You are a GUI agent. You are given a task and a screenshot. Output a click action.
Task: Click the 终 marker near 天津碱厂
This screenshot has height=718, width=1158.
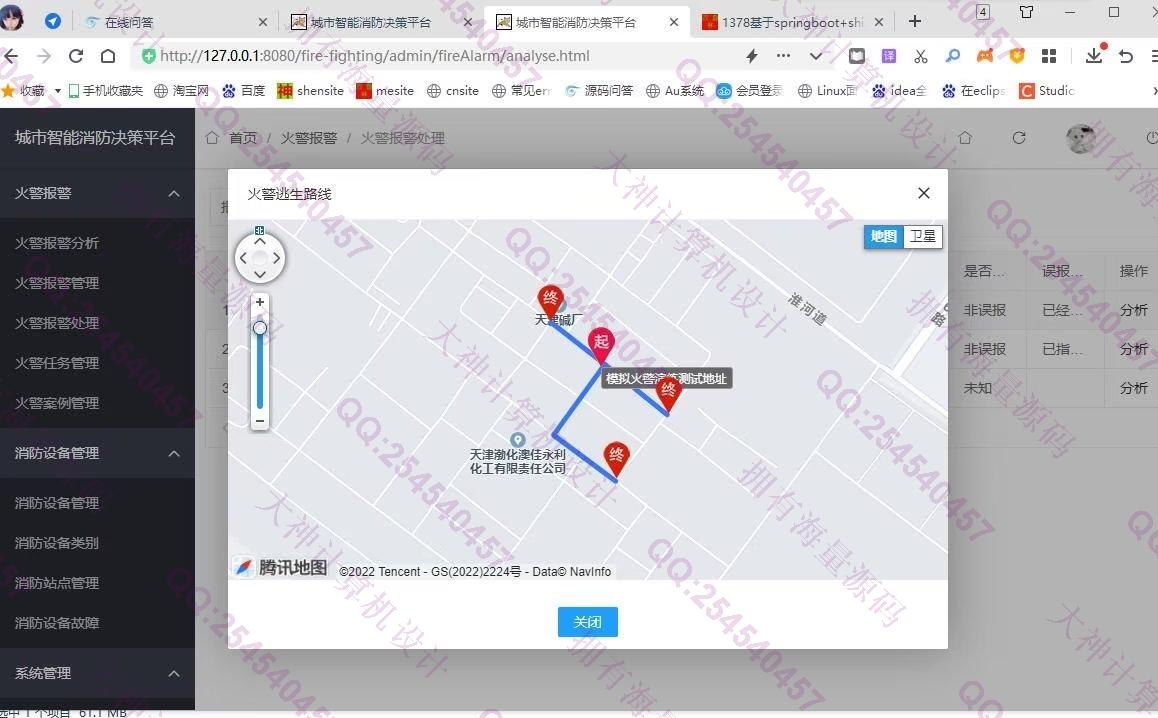pyautogui.click(x=550, y=301)
